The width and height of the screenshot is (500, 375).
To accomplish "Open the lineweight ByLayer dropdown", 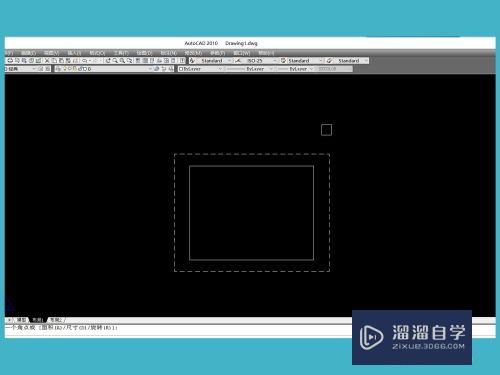I will pyautogui.click(x=295, y=69).
